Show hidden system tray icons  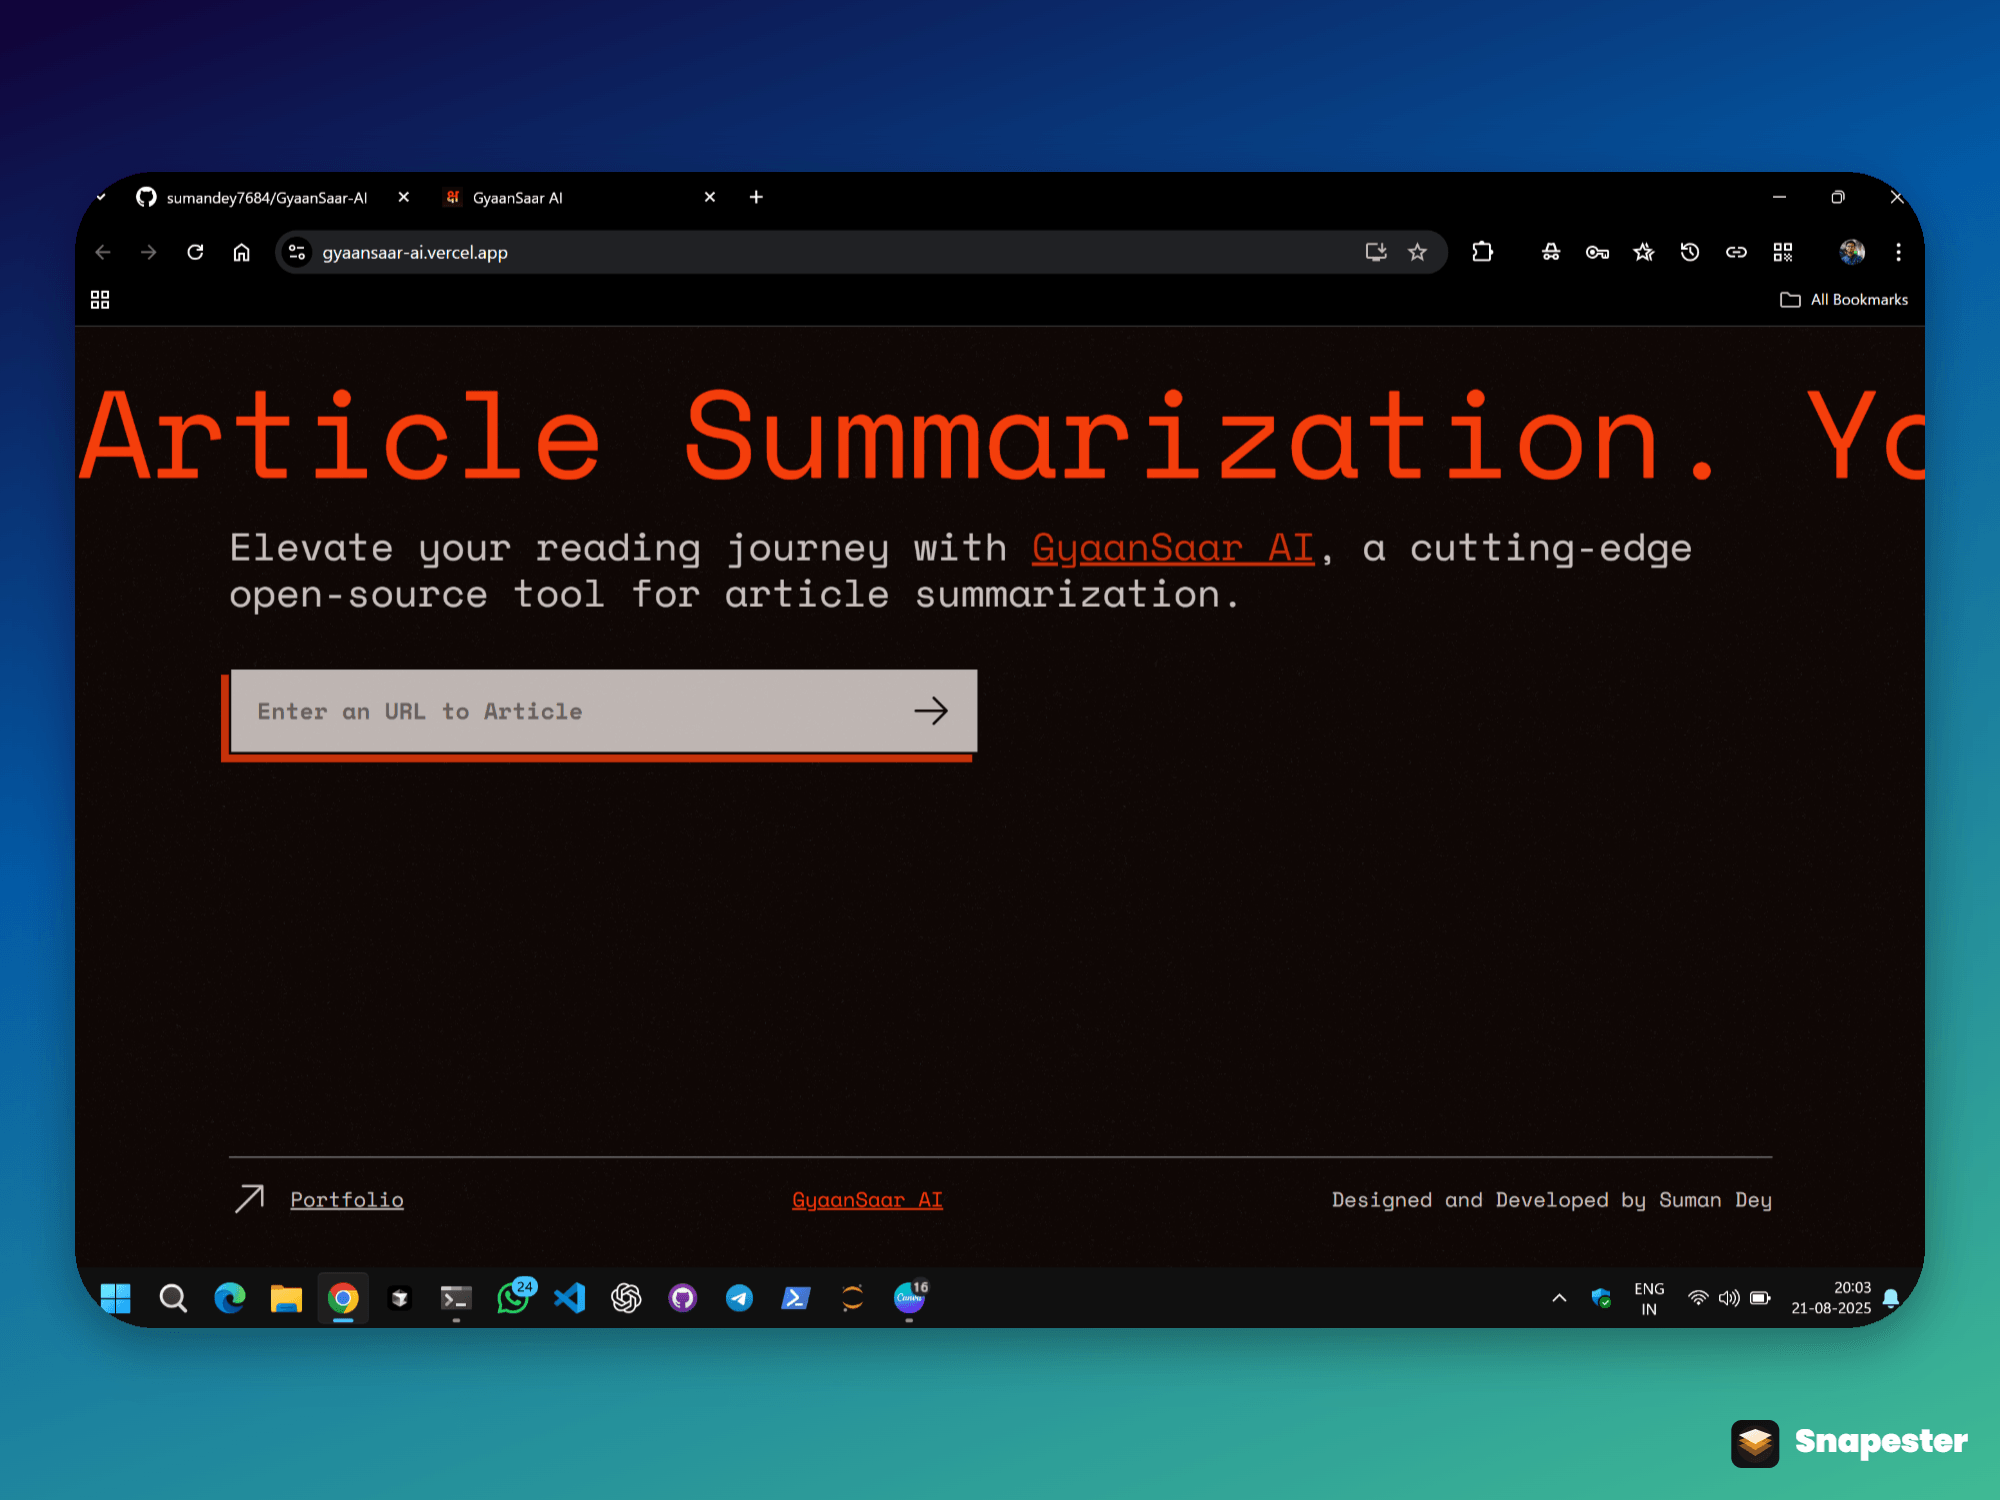1559,1299
